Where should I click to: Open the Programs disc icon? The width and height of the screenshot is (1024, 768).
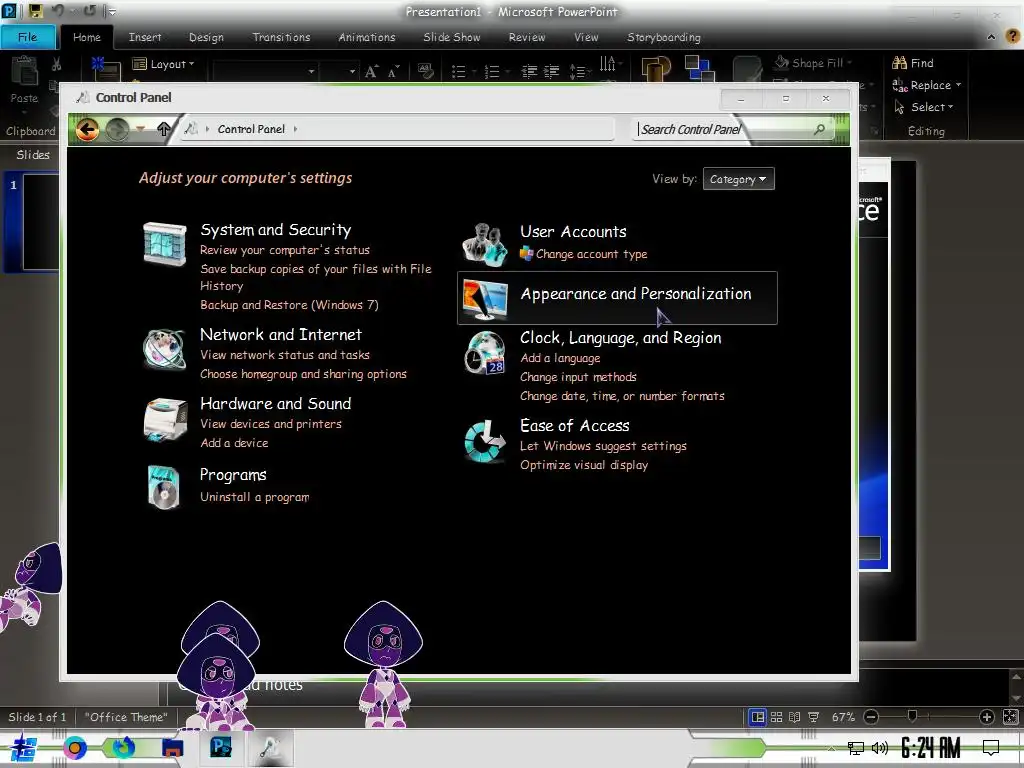(x=163, y=487)
